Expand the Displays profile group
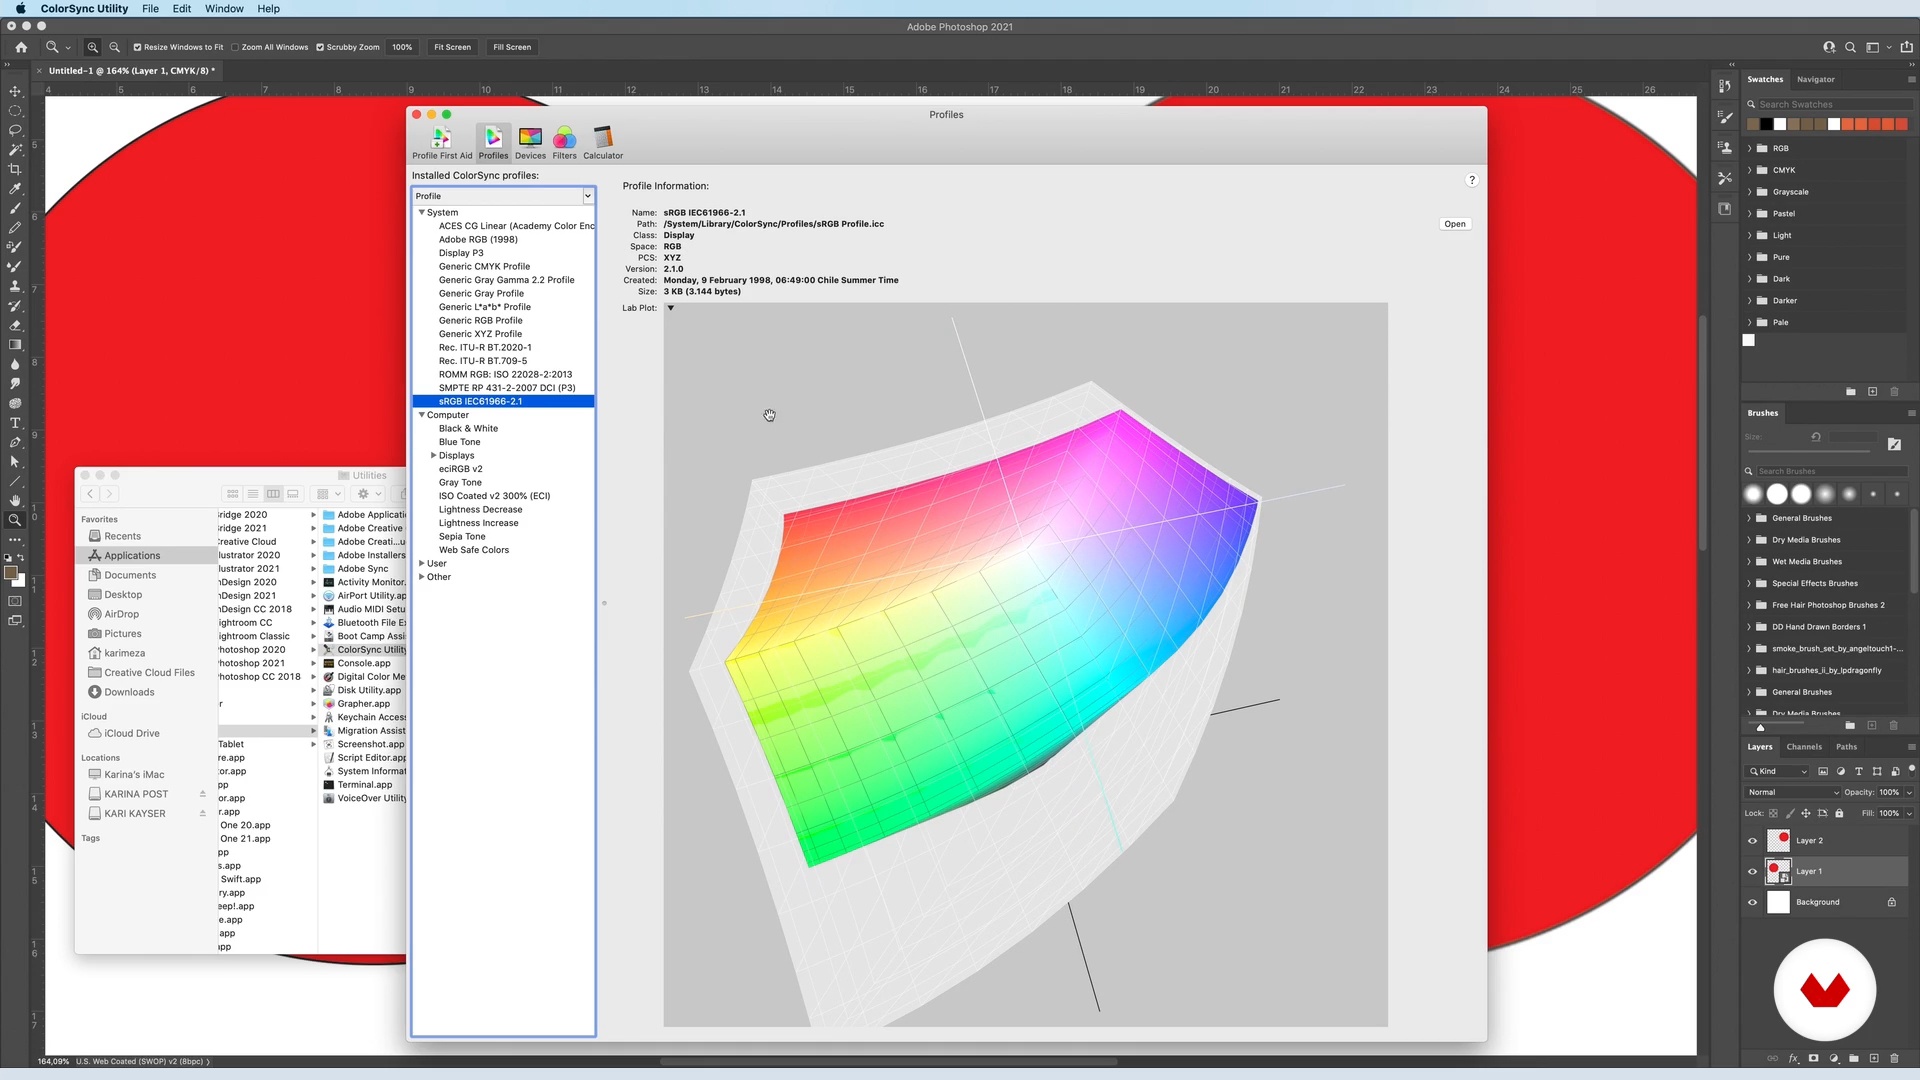 [x=433, y=455]
